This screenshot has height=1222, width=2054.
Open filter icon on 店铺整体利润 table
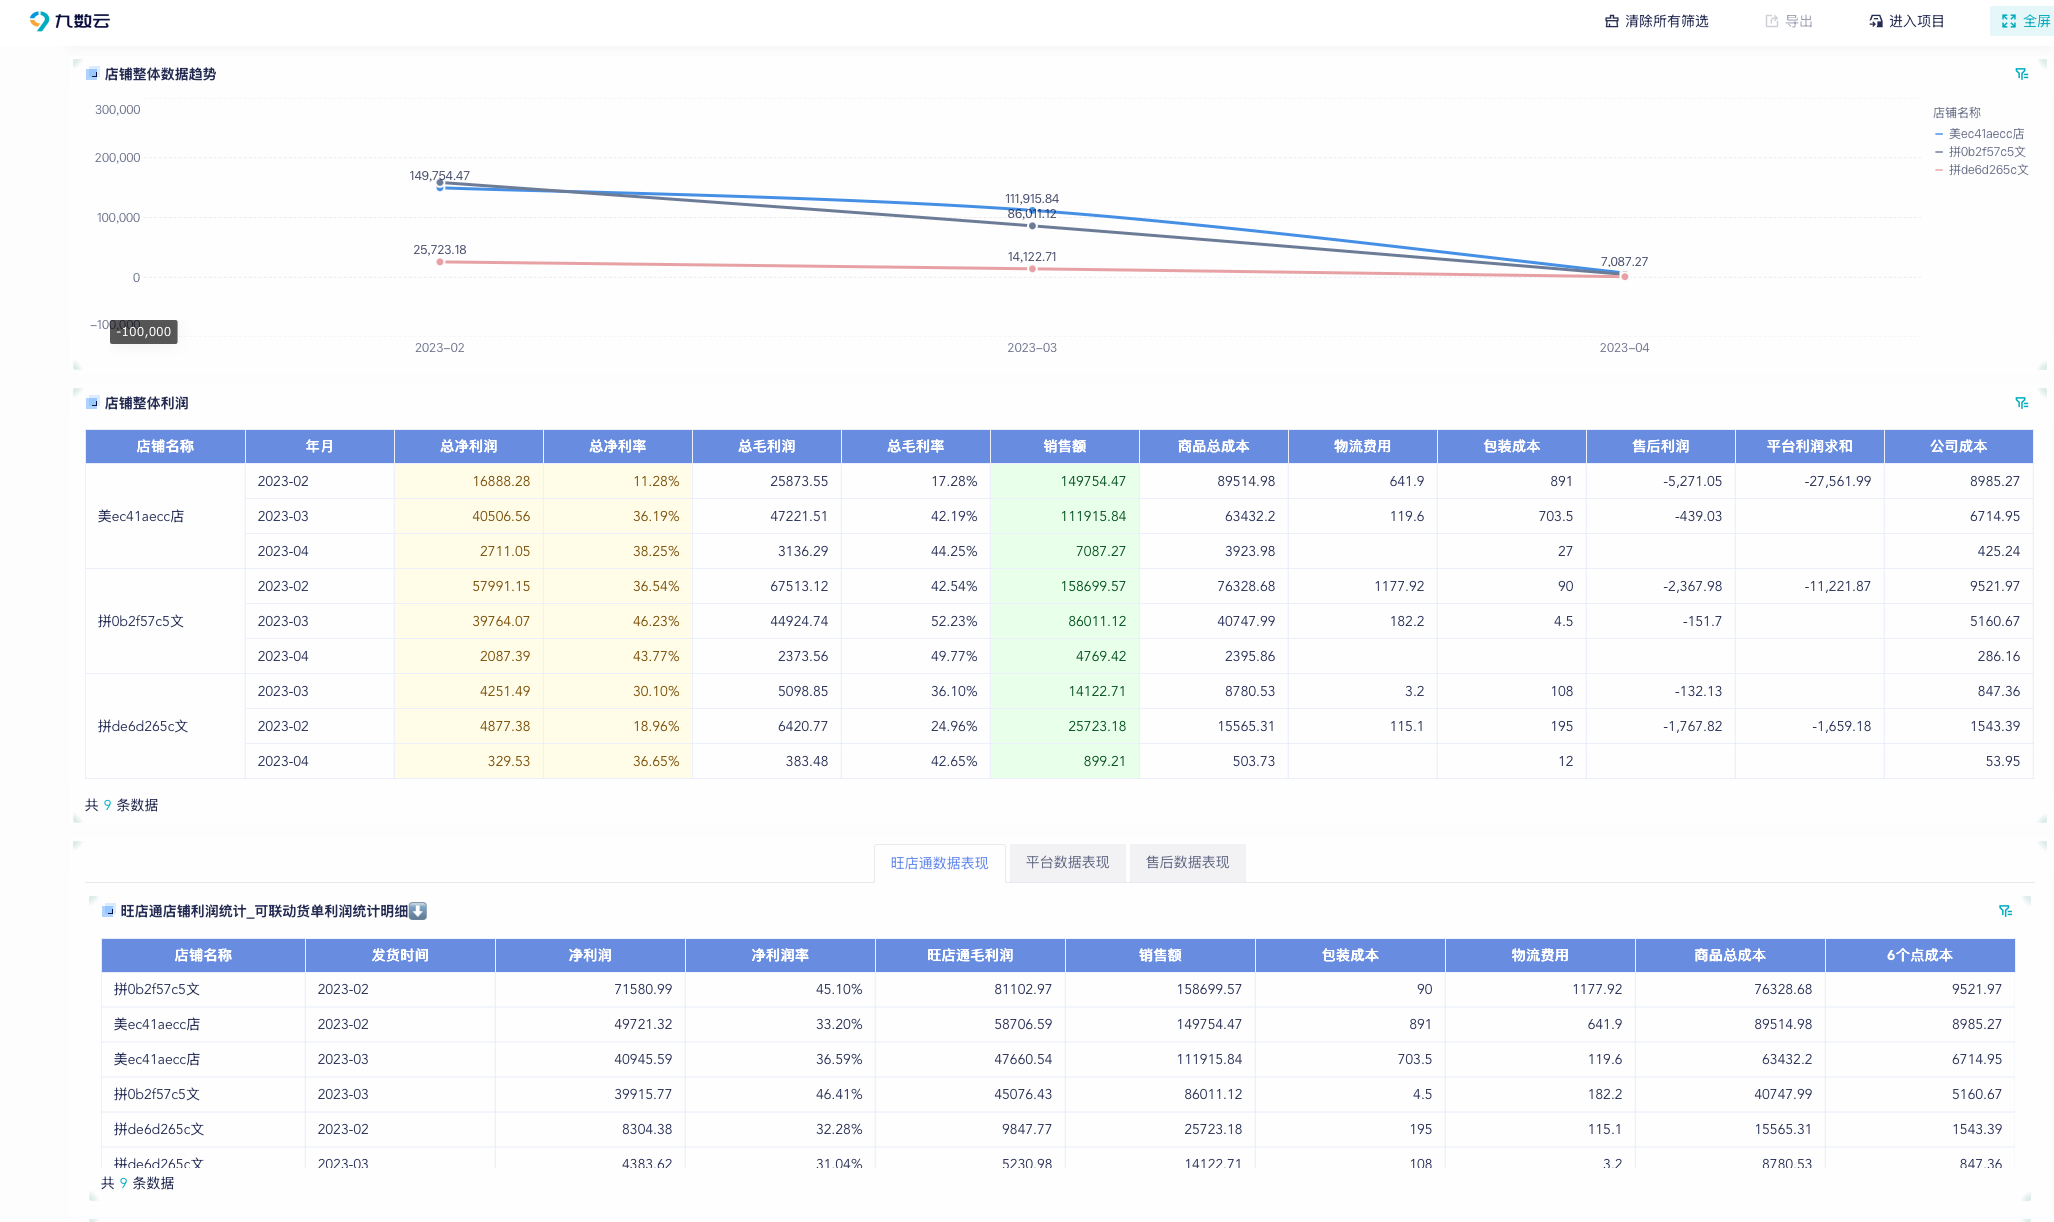tap(2021, 403)
